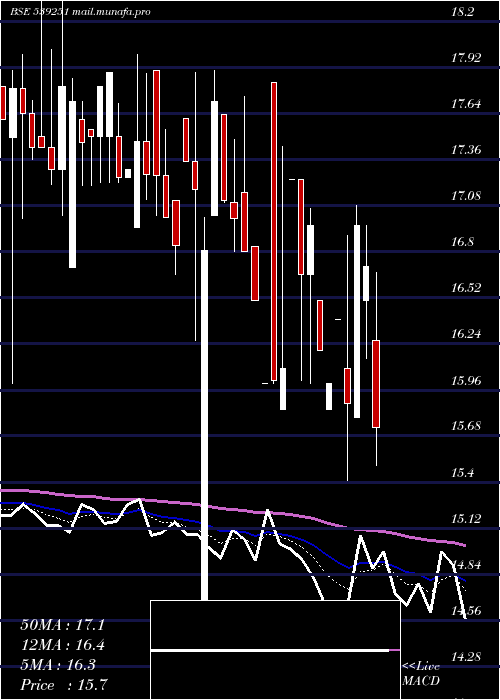The width and height of the screenshot is (500, 700).
Task: Click the 15.4 price axis label
Action: [x=462, y=472]
